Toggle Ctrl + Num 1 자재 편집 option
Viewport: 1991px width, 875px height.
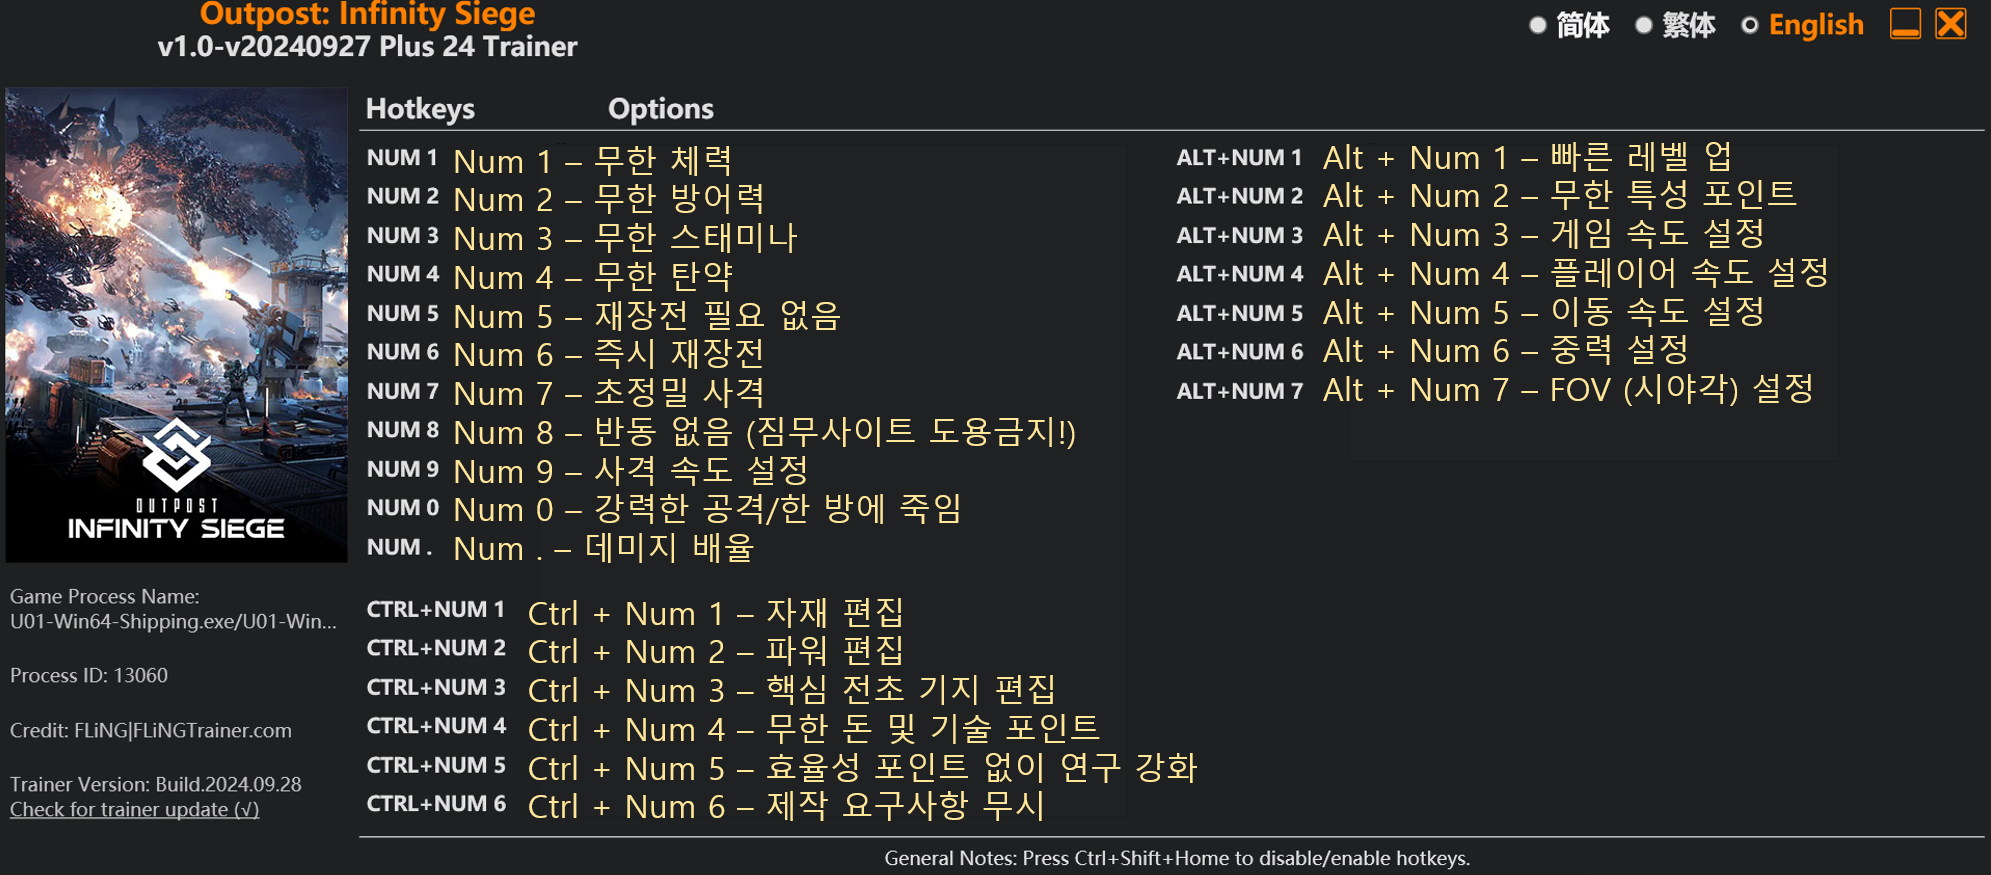point(716,613)
